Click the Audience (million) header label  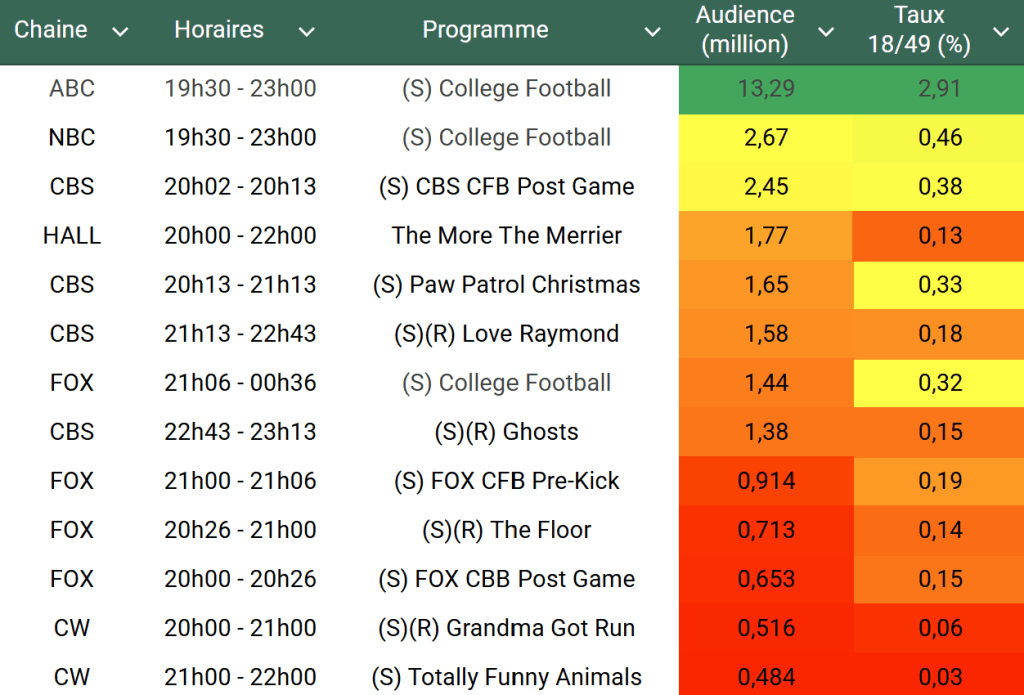745,30
